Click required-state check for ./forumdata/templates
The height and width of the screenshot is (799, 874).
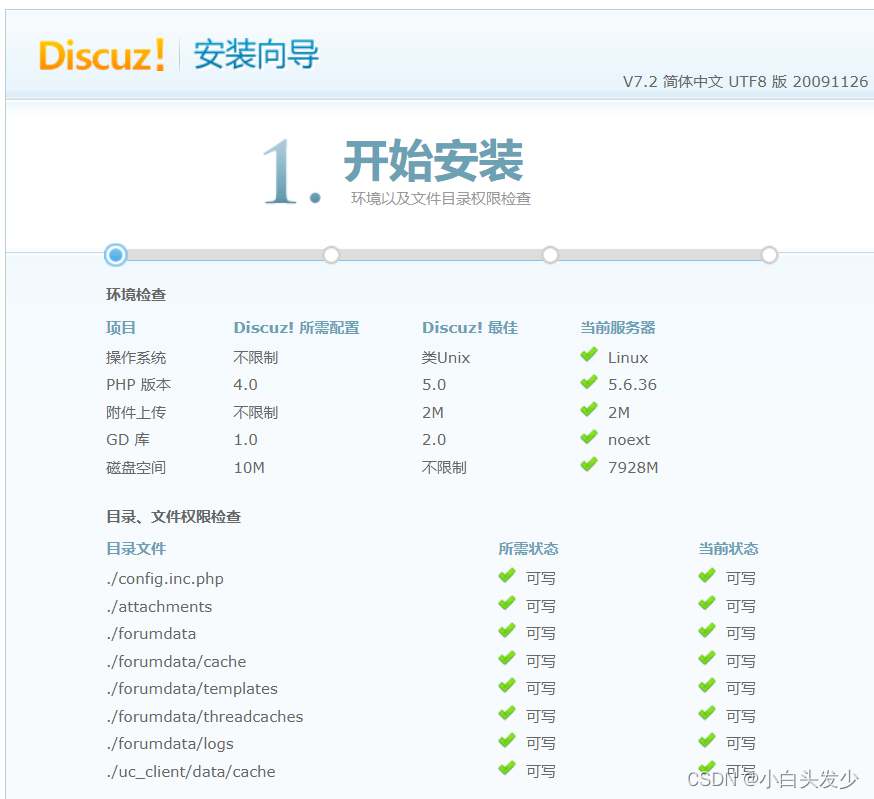(x=507, y=686)
